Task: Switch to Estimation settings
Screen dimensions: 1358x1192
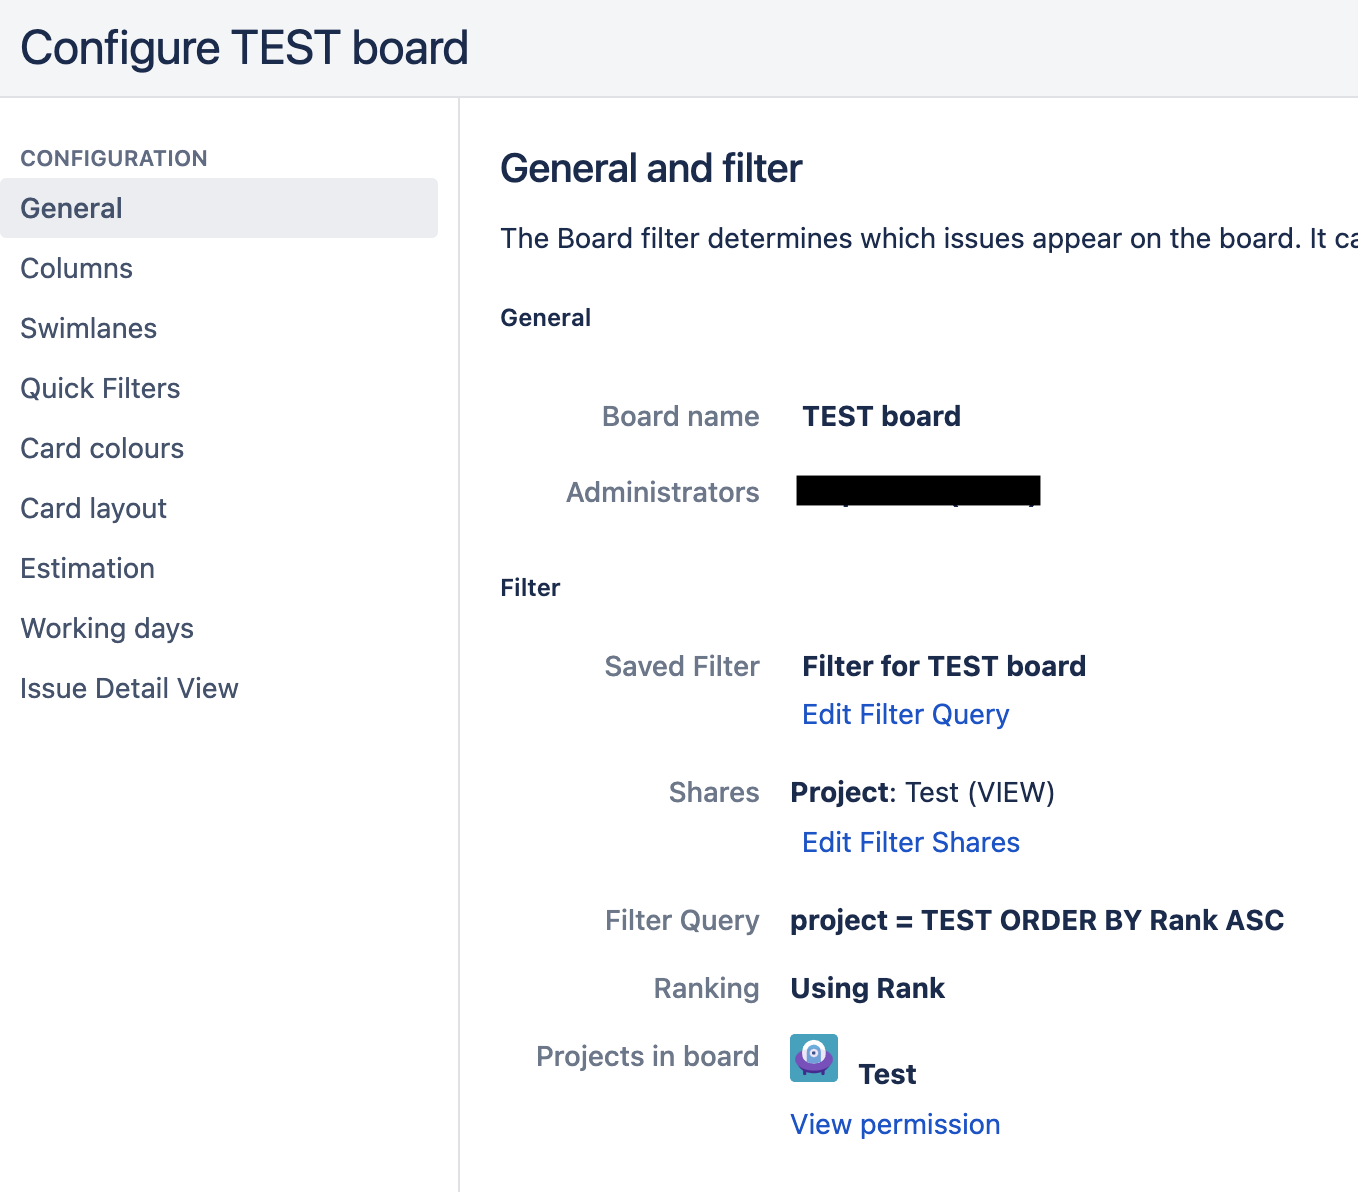Action: point(88,568)
